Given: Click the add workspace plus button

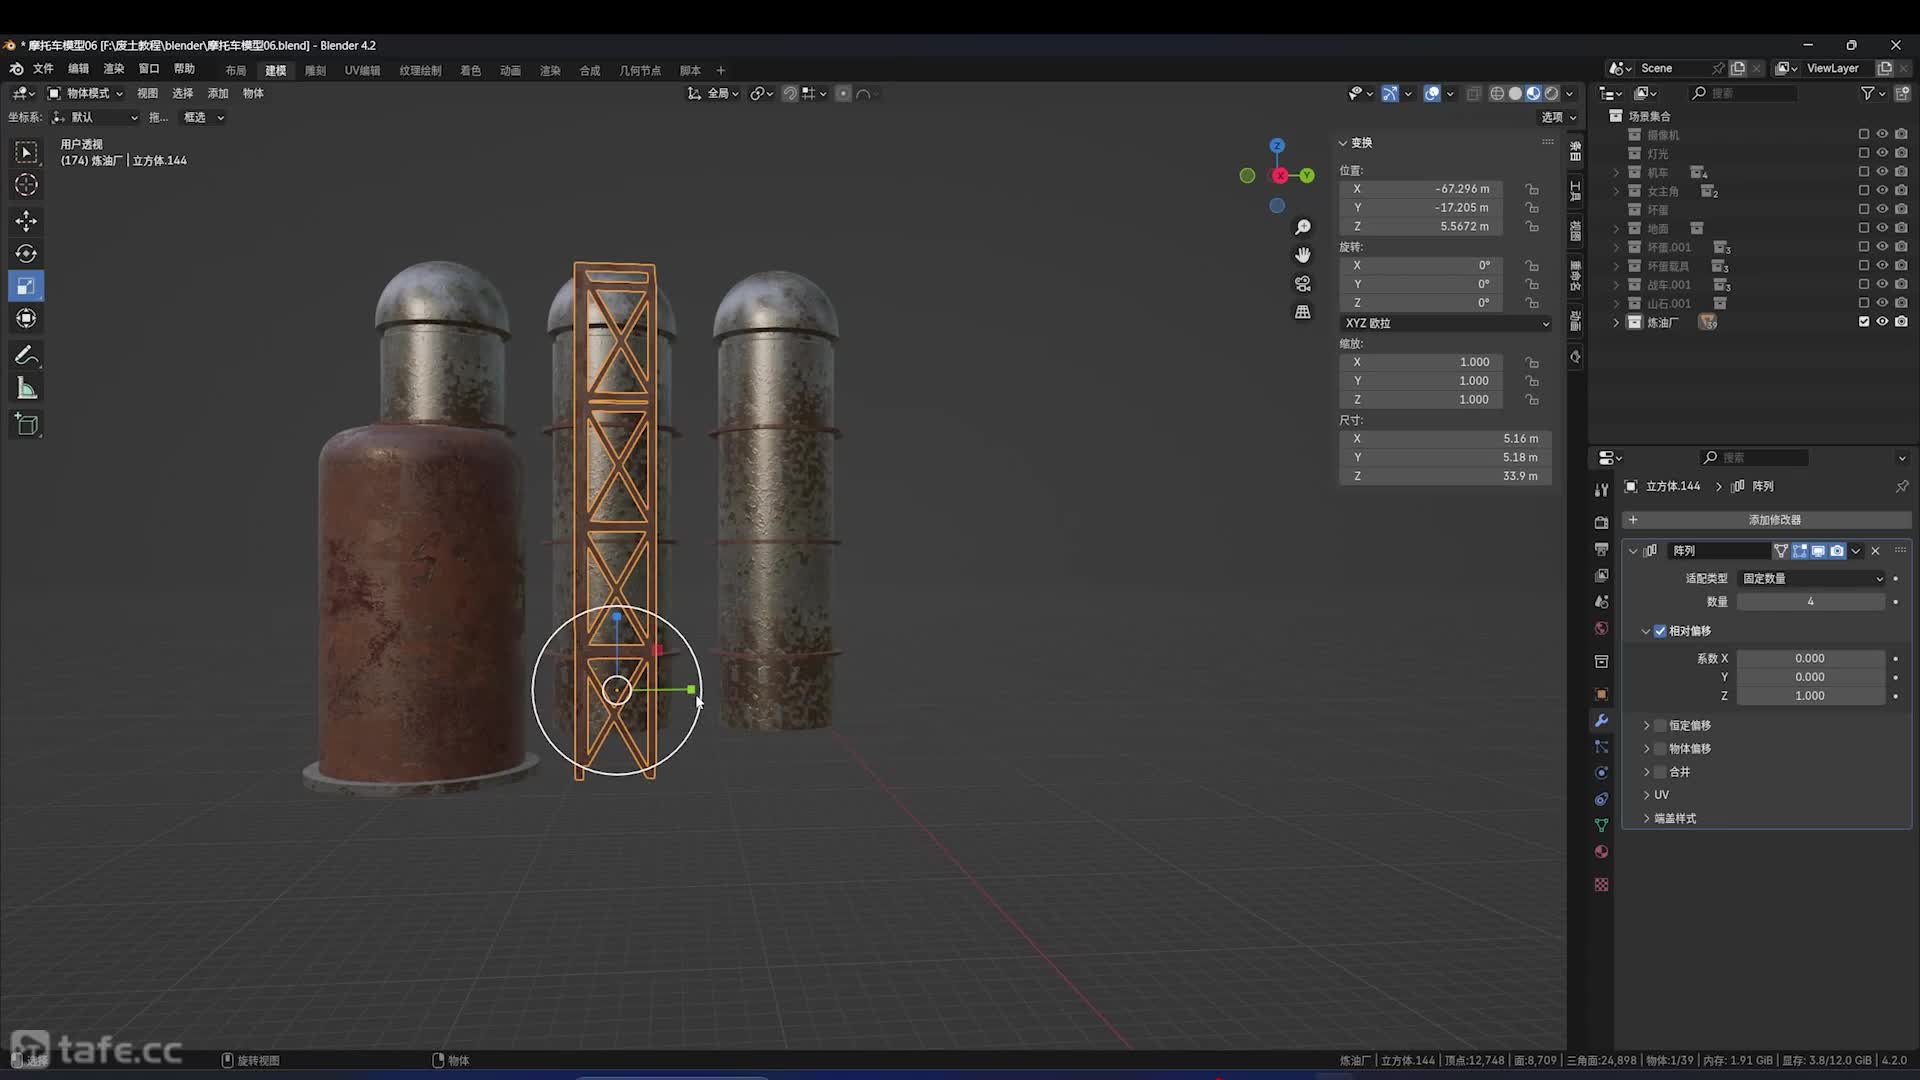Looking at the screenshot, I should coord(720,71).
